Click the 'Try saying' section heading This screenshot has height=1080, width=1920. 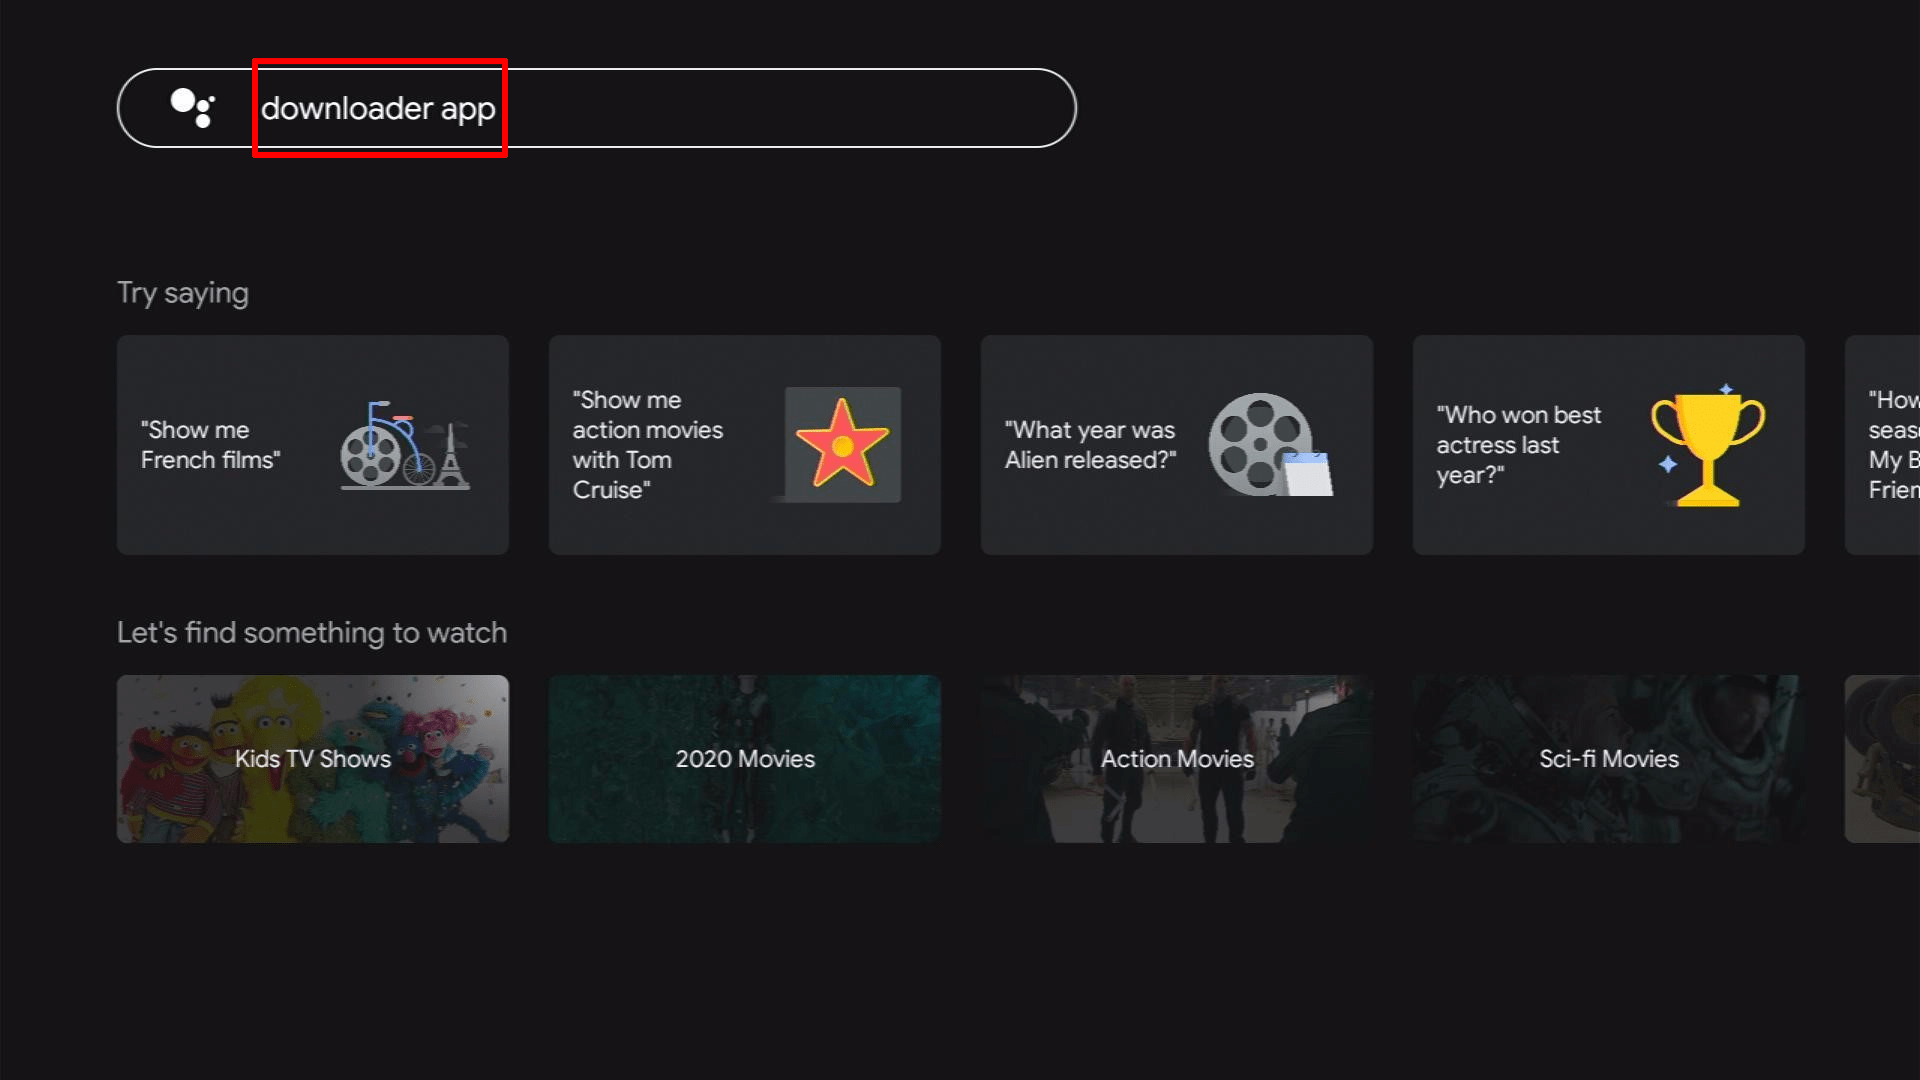click(183, 293)
